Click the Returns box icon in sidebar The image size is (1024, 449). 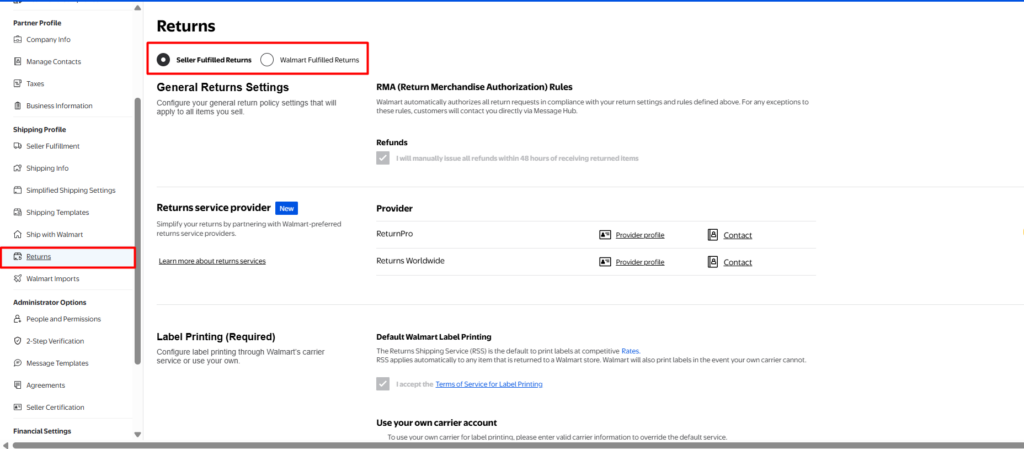coord(18,256)
